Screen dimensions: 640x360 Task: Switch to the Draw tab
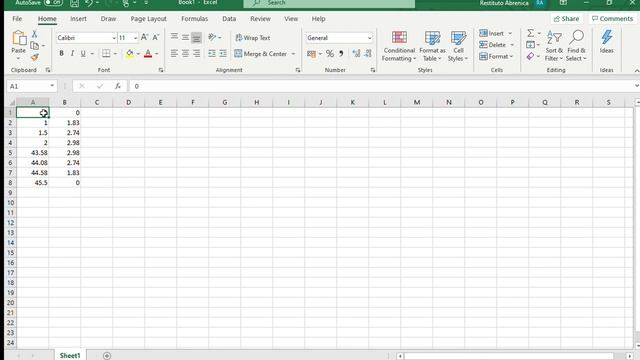[x=108, y=19]
